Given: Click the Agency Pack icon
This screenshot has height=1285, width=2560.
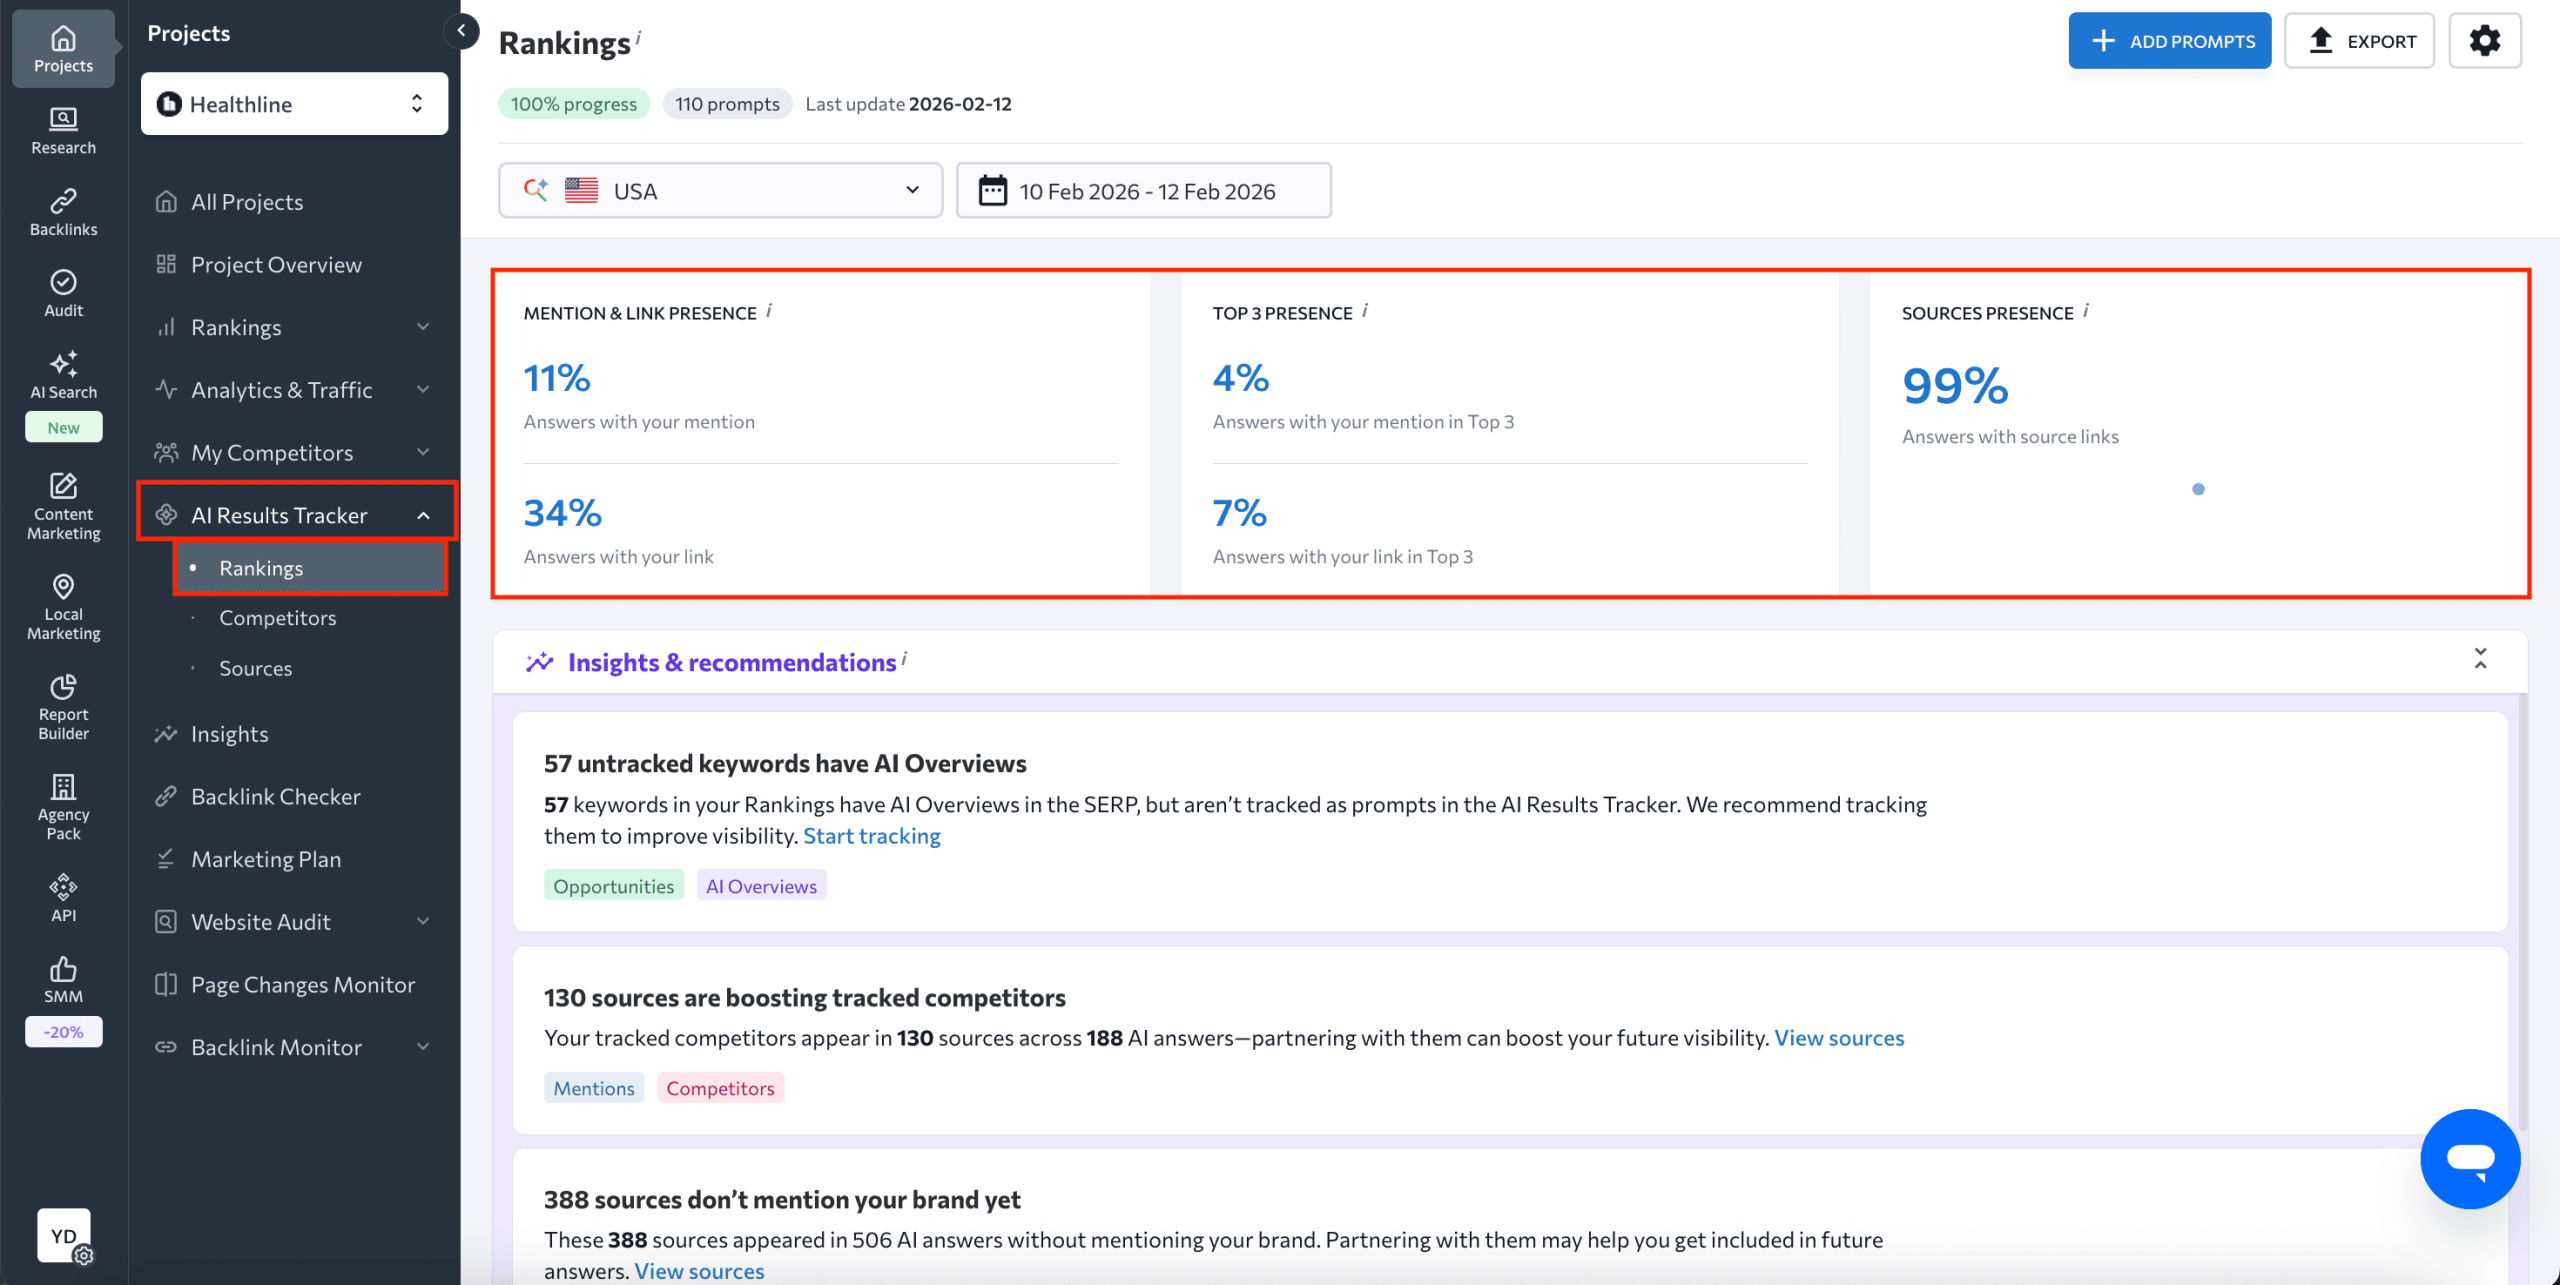Looking at the screenshot, I should point(63,805).
